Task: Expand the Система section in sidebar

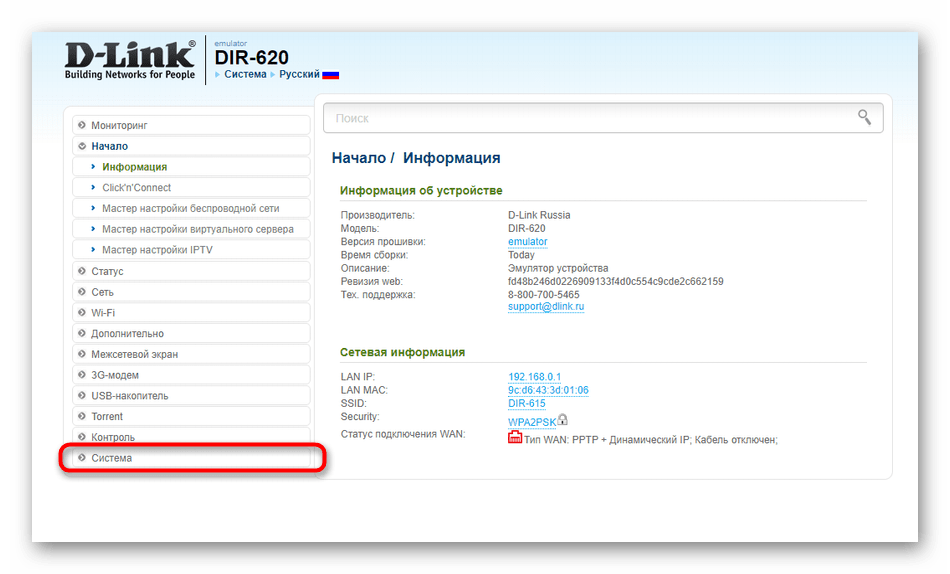Action: click(x=111, y=458)
